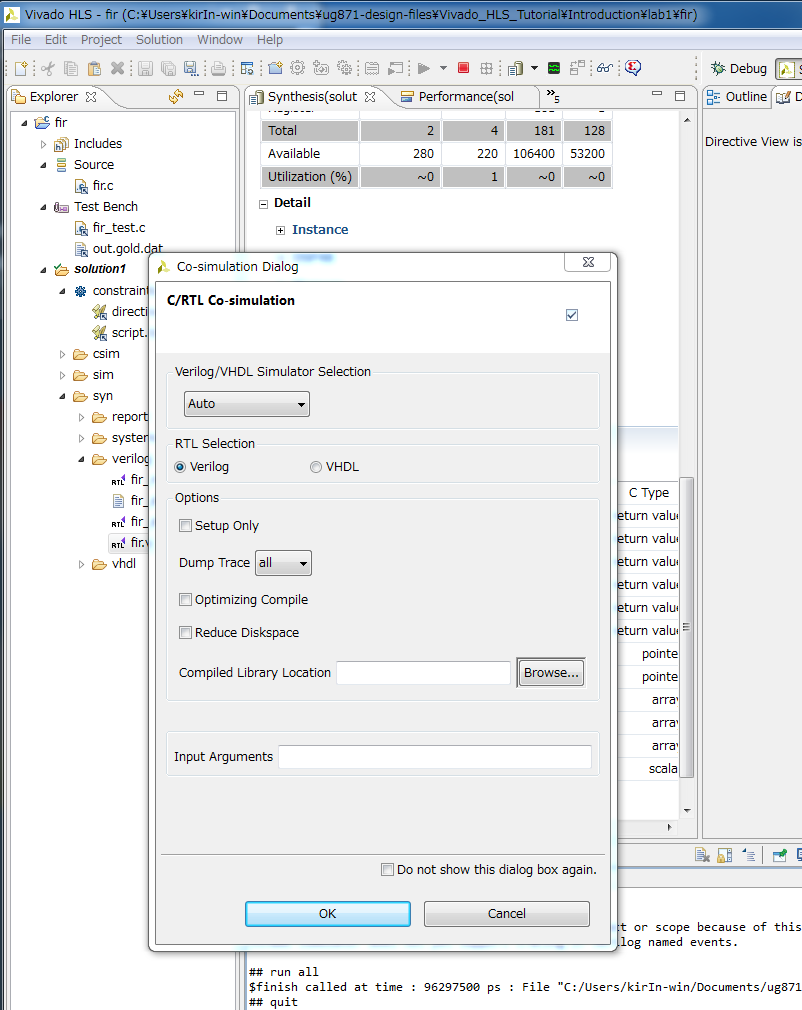Click the red speech-bubble icon in toolbar
The height and width of the screenshot is (1010, 802).
633,68
